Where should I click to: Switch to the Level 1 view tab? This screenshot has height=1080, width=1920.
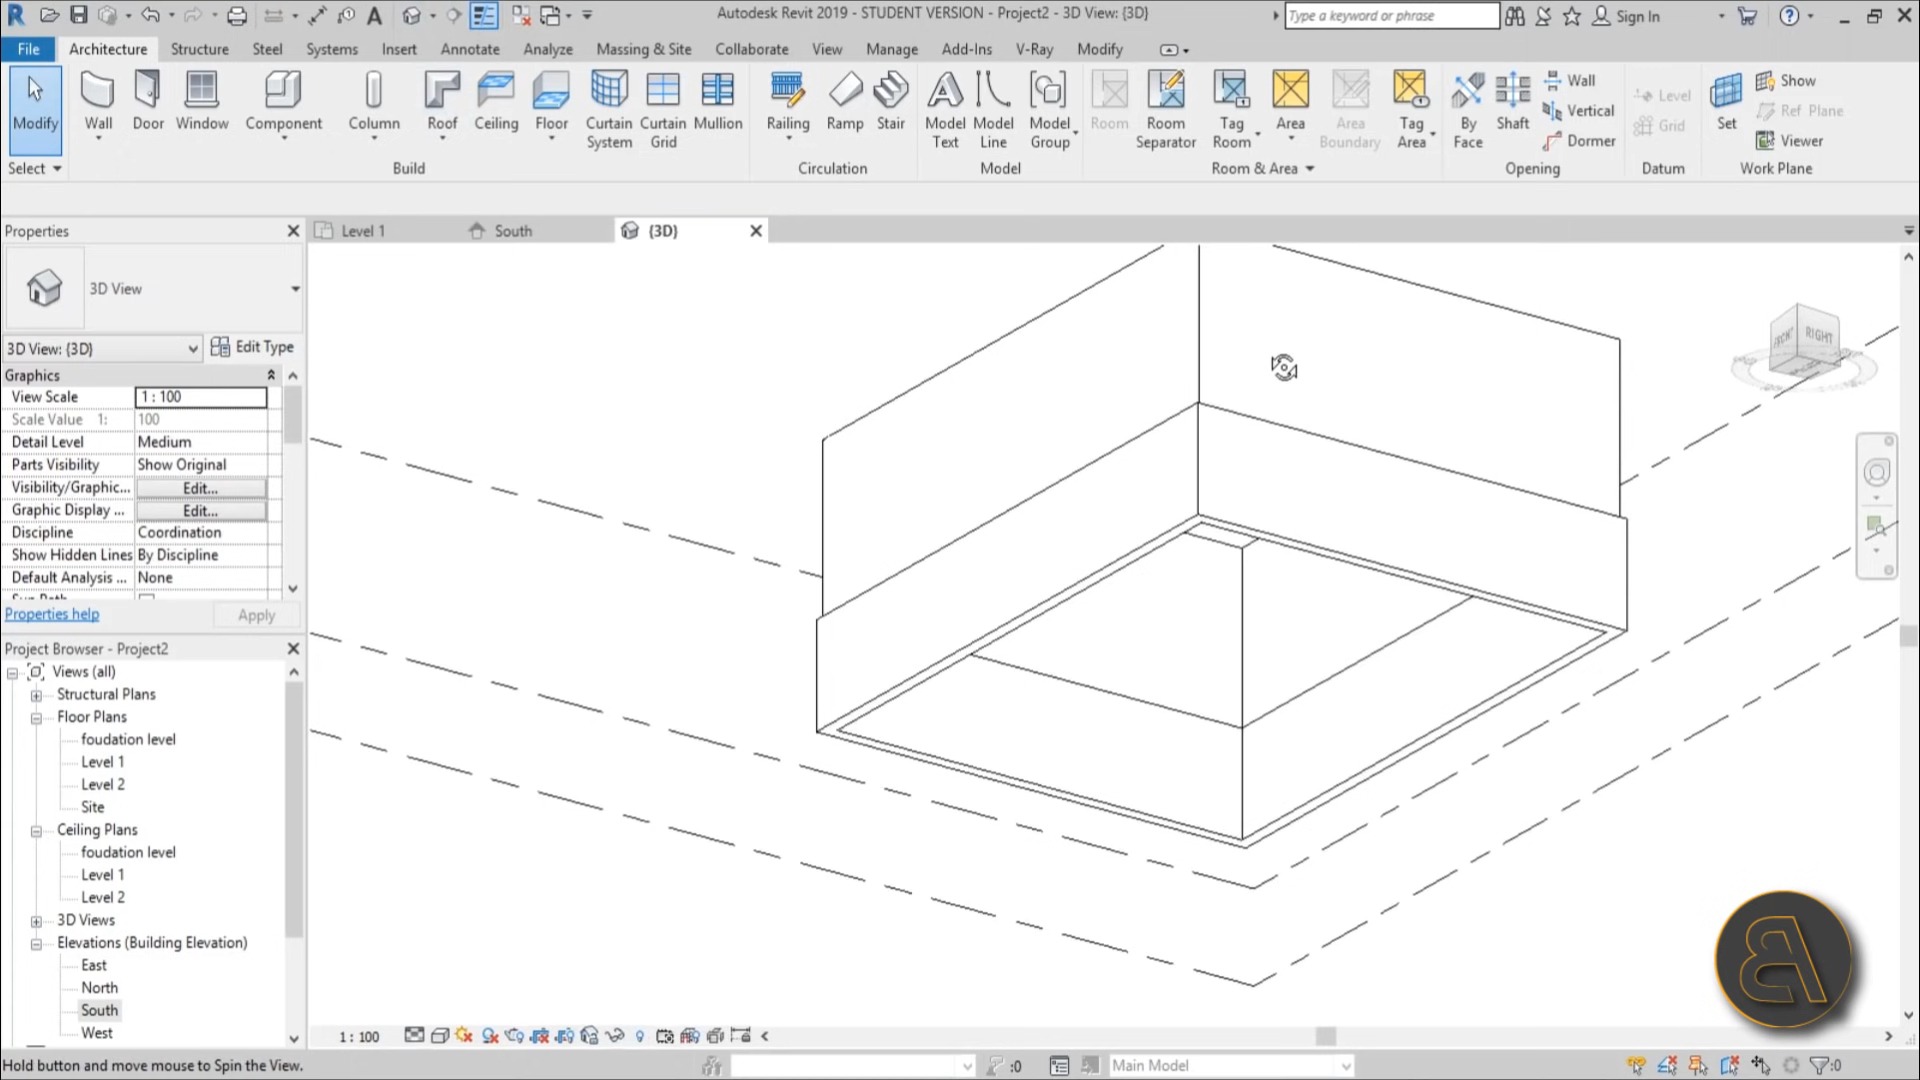click(x=362, y=231)
